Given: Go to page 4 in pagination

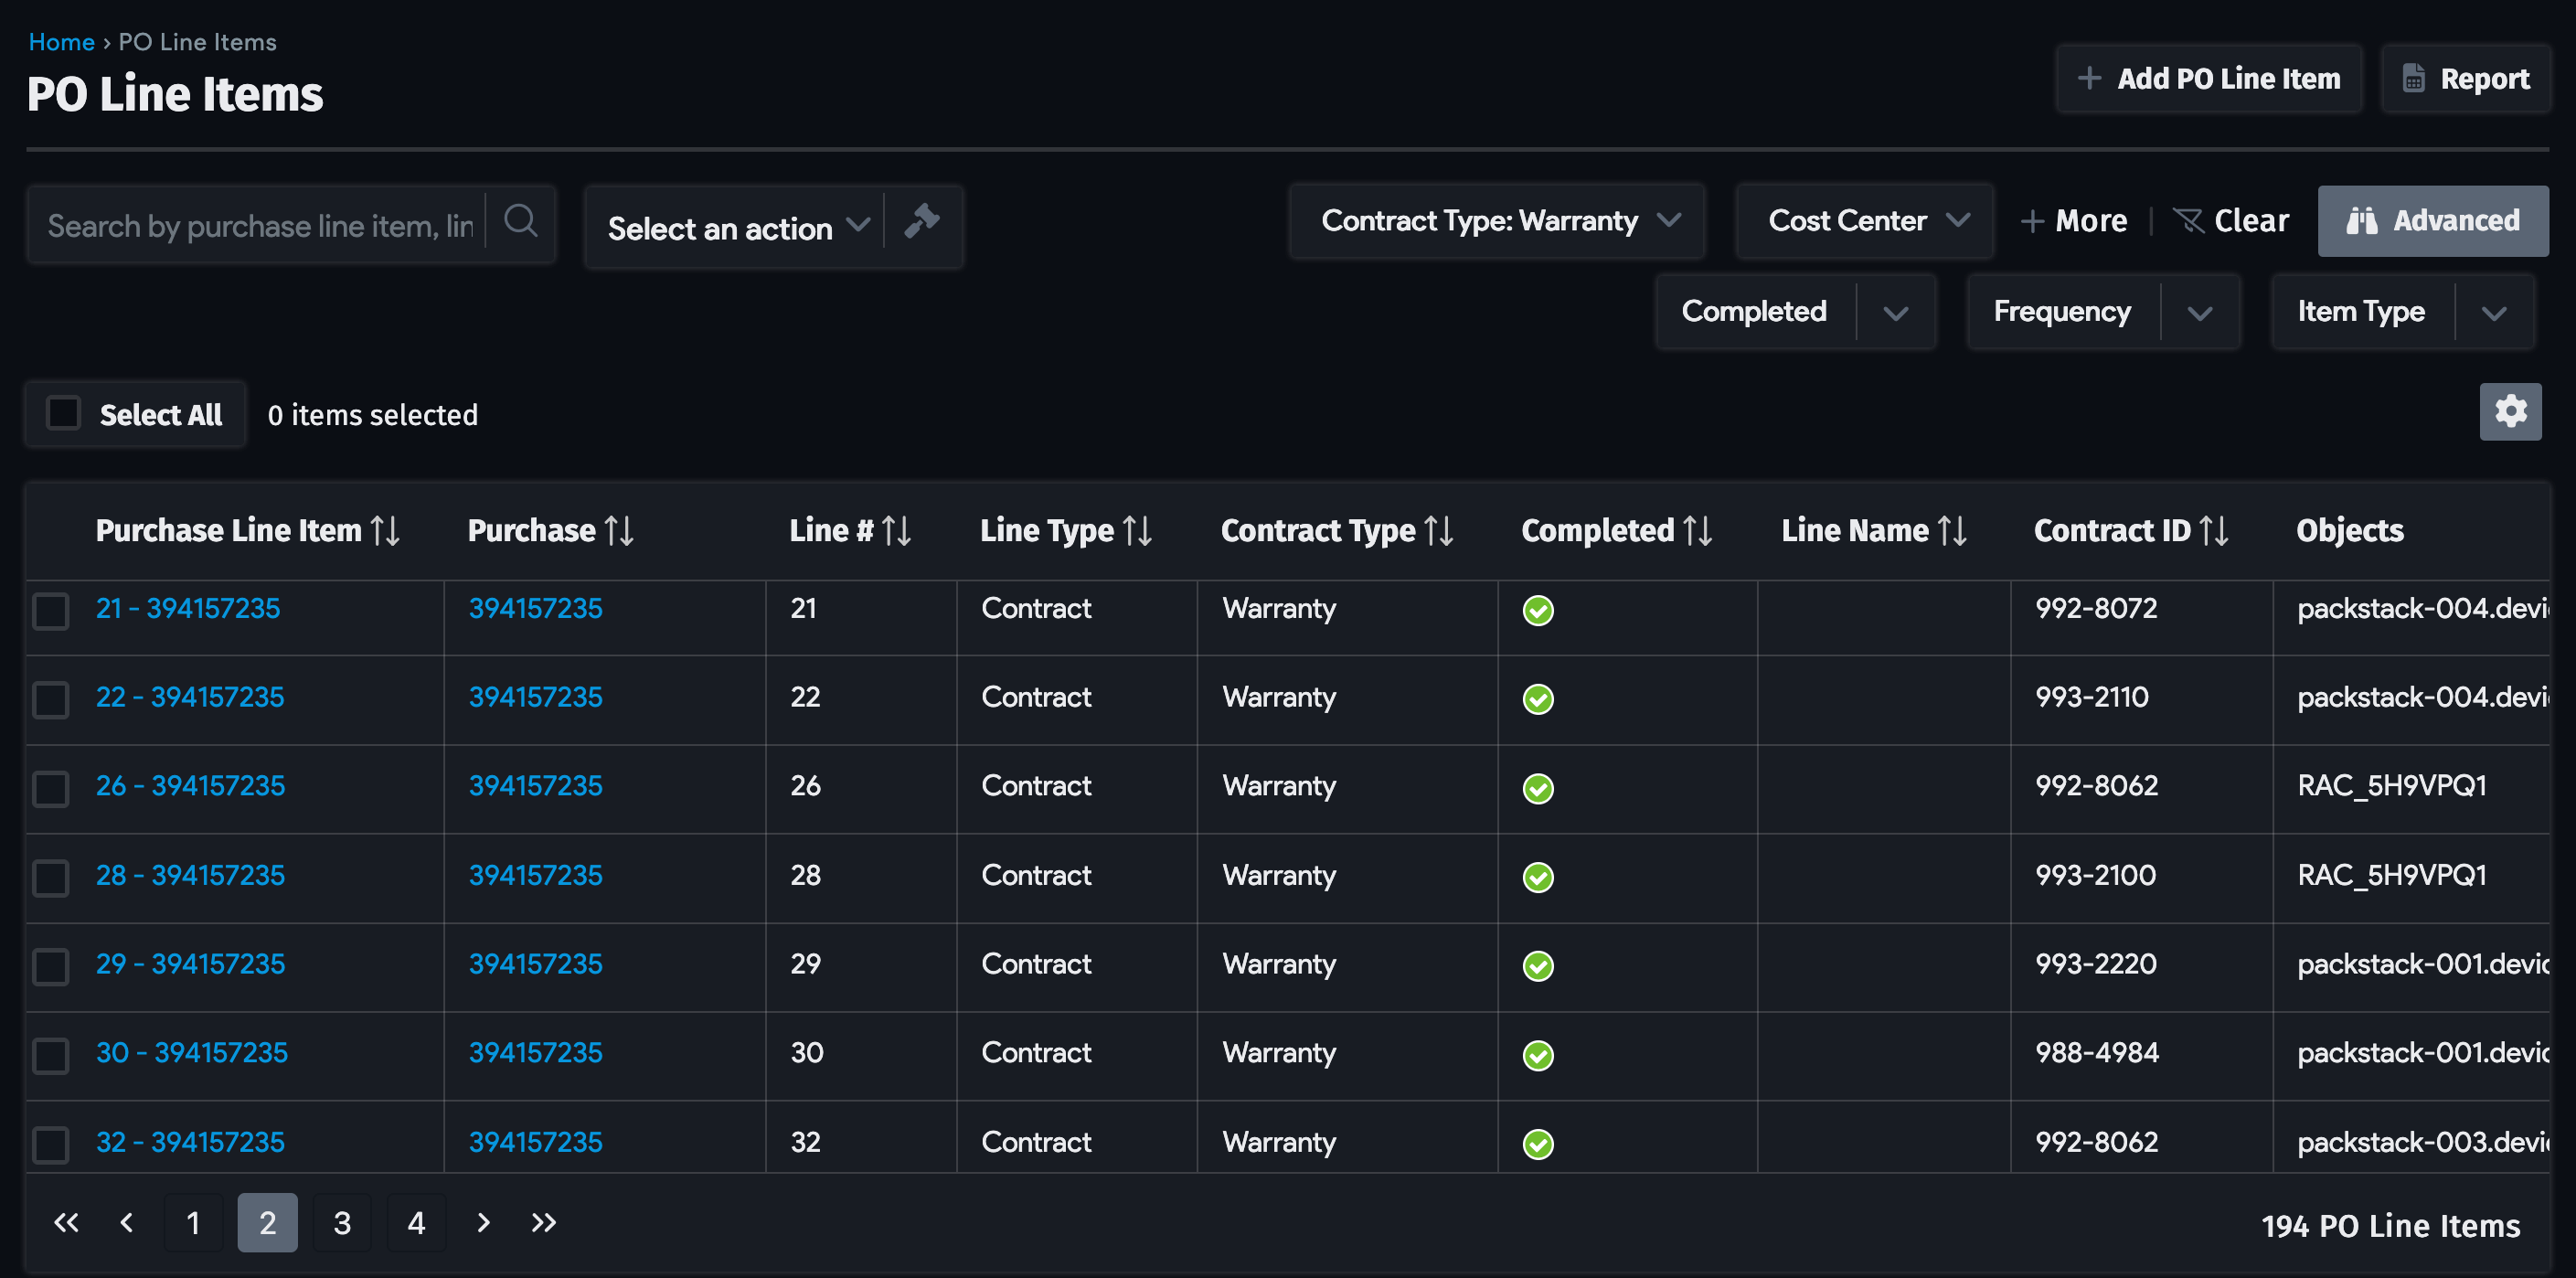Looking at the screenshot, I should (417, 1222).
